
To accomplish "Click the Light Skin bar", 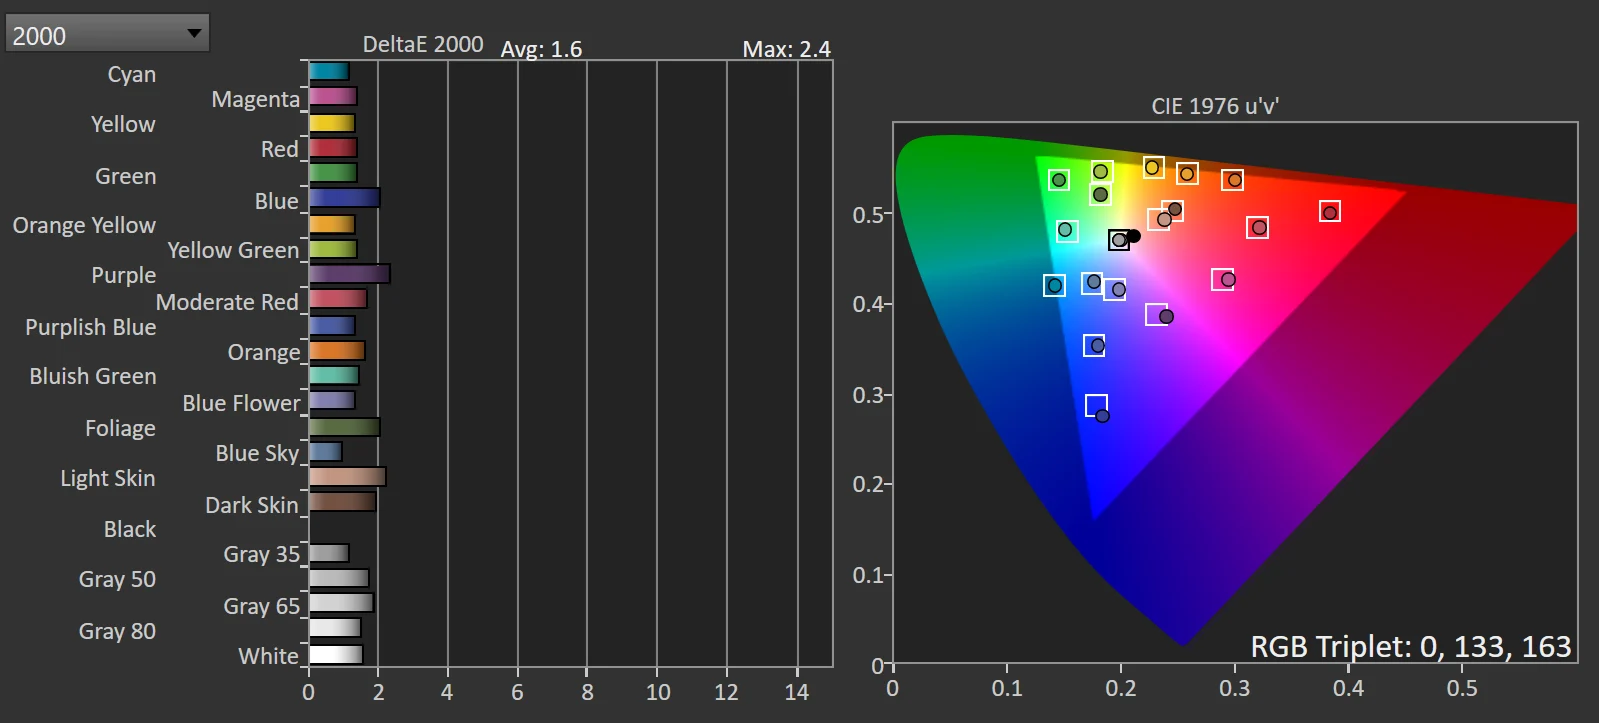I will click(x=347, y=477).
